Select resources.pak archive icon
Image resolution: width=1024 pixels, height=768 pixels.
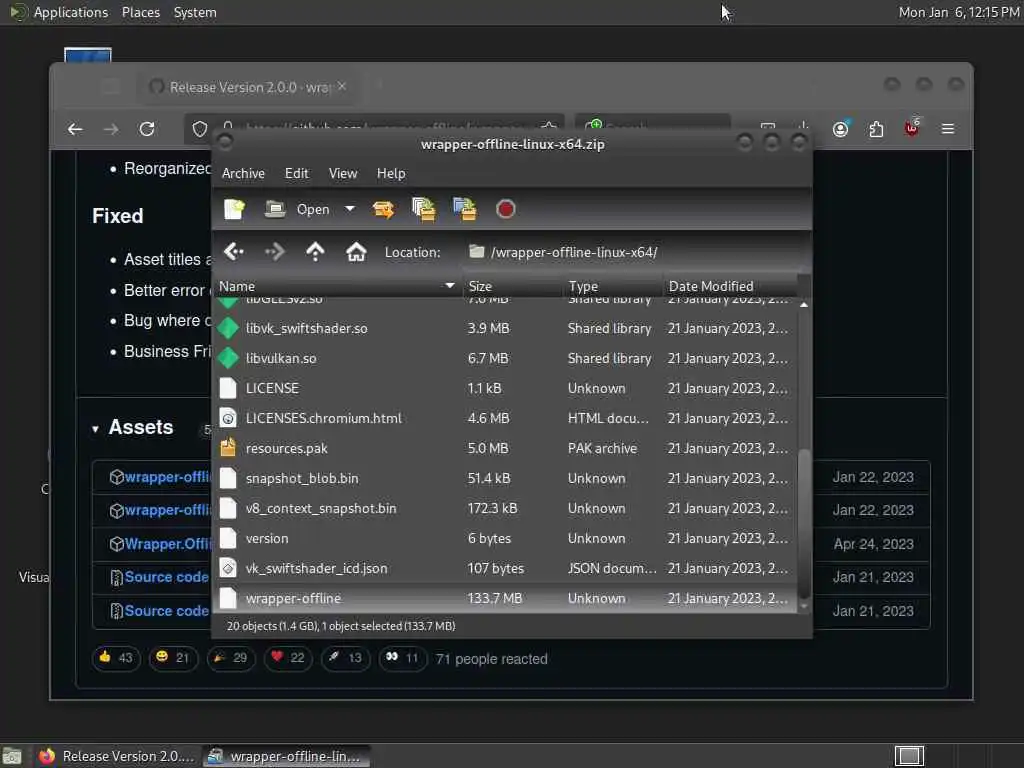click(x=228, y=448)
